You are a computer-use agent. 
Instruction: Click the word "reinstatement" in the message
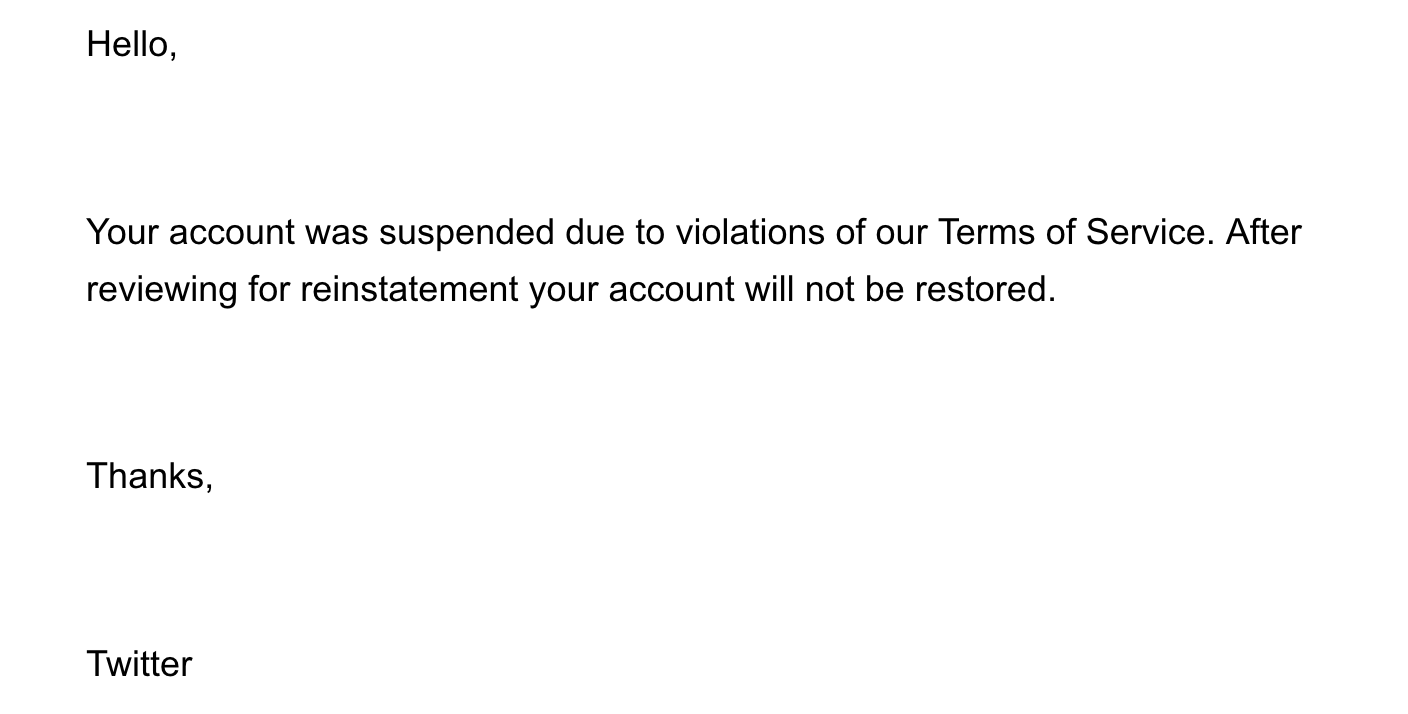point(409,289)
